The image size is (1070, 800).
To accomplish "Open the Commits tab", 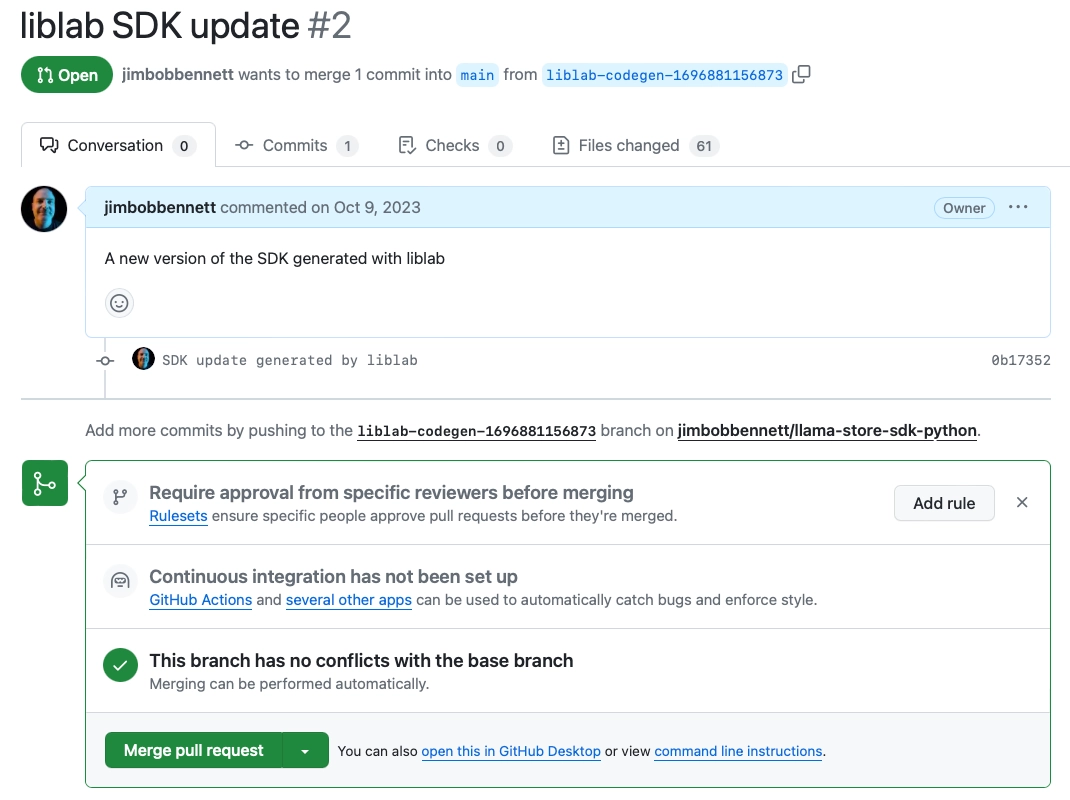I will click(295, 145).
